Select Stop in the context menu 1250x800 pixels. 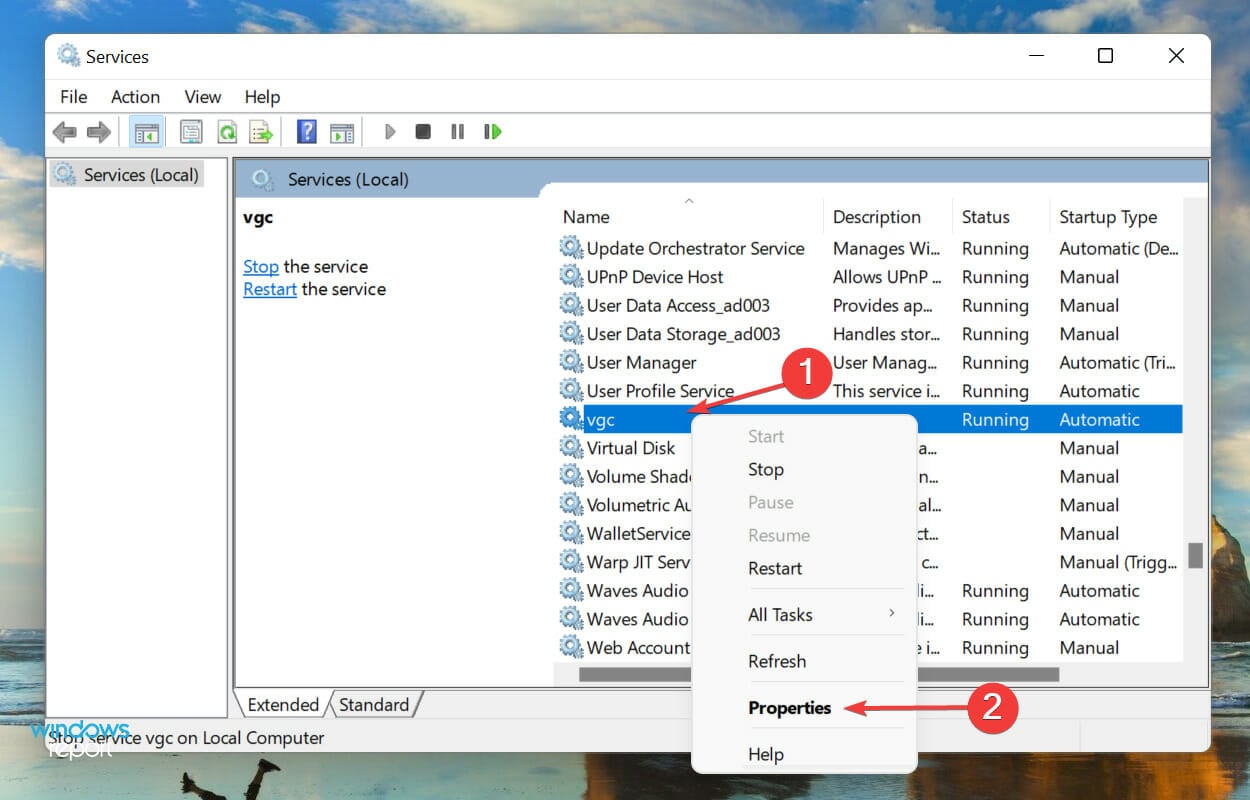tap(765, 469)
